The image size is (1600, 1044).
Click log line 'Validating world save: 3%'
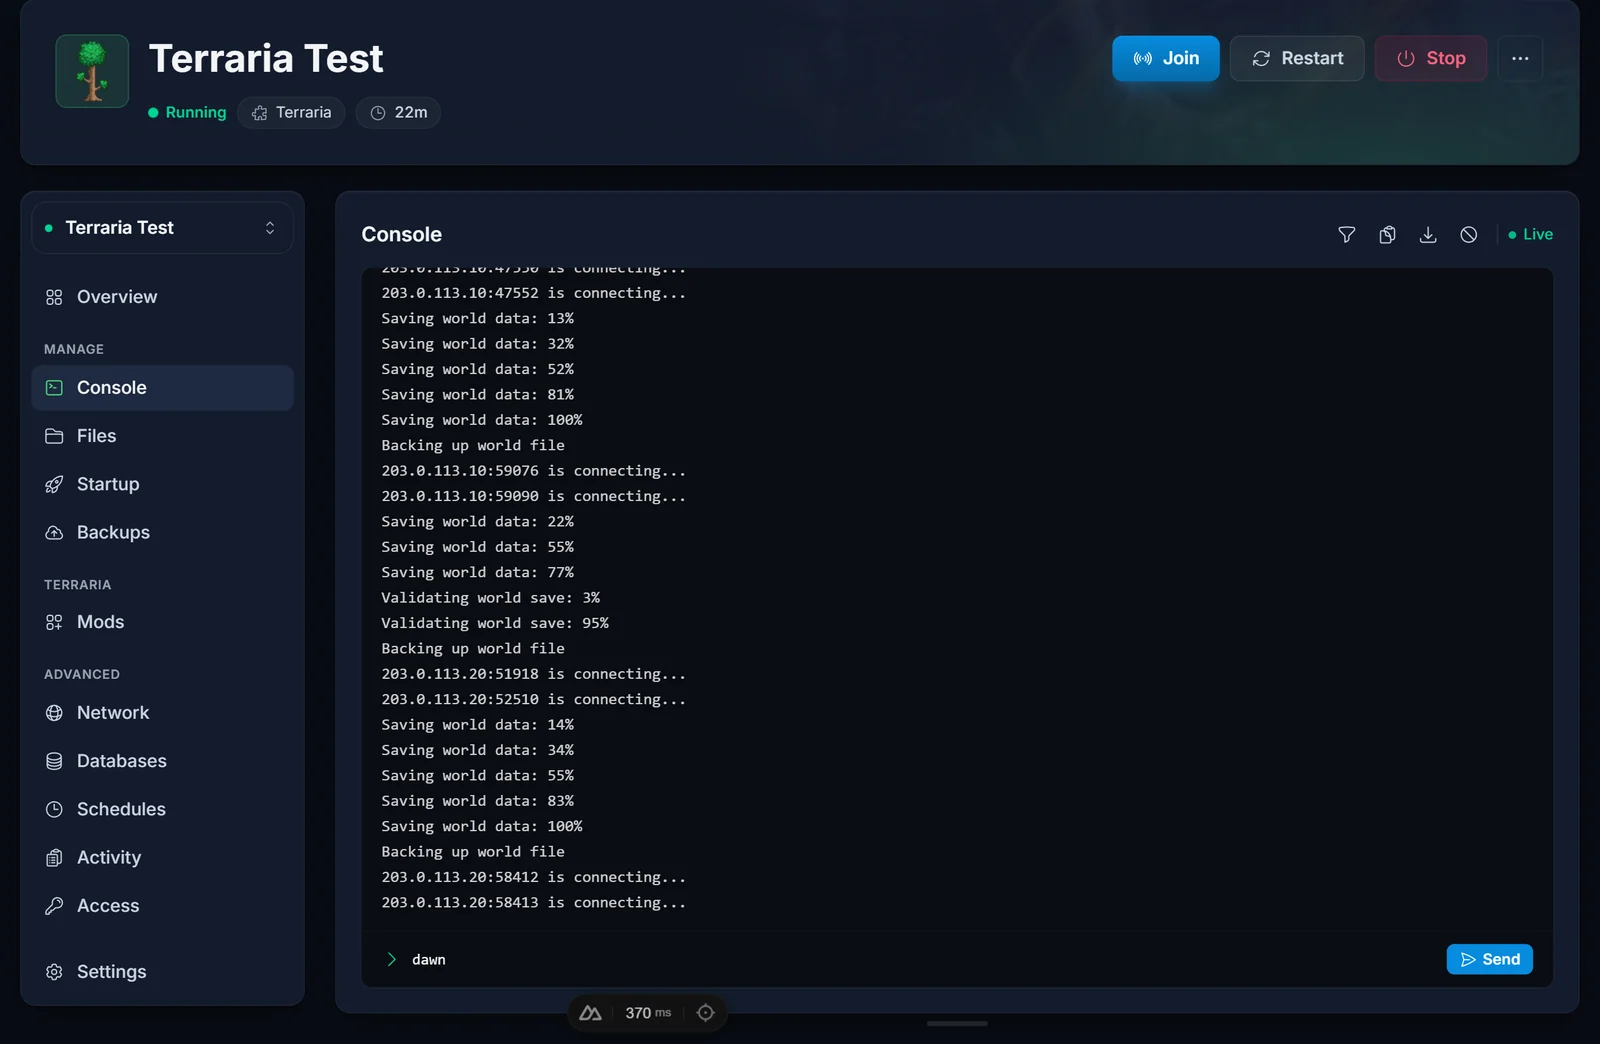(490, 598)
